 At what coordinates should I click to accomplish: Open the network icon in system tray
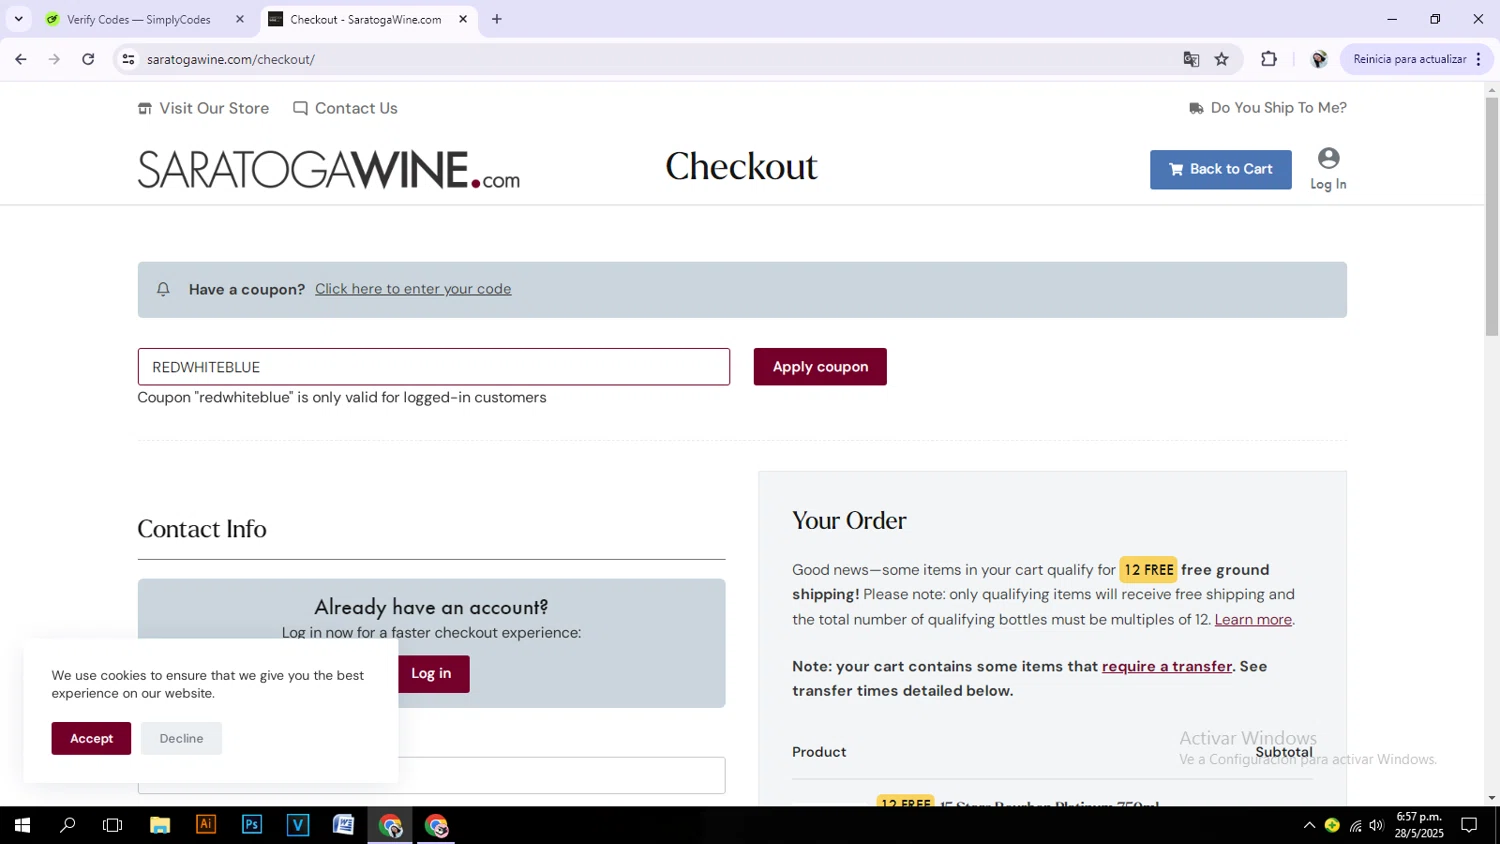coord(1355,825)
